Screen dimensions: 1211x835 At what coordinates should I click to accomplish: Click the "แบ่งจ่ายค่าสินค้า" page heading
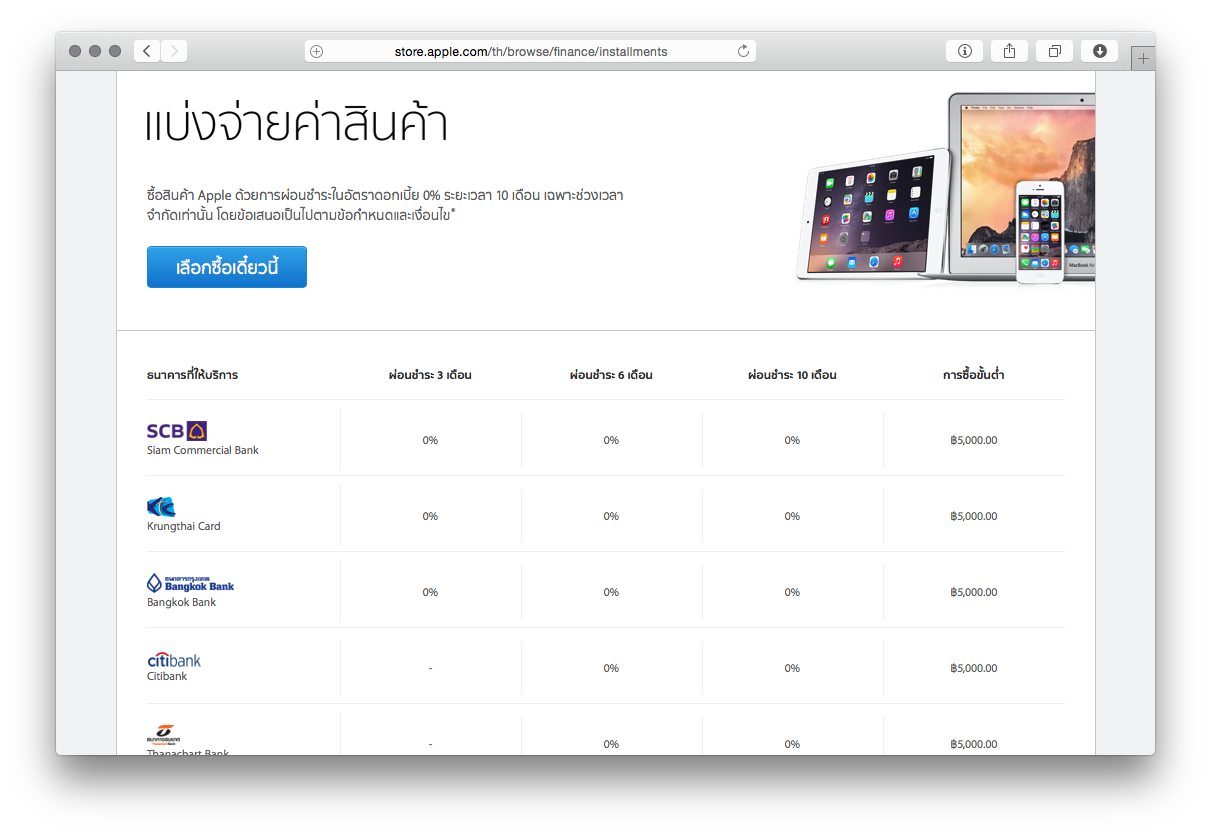point(296,125)
